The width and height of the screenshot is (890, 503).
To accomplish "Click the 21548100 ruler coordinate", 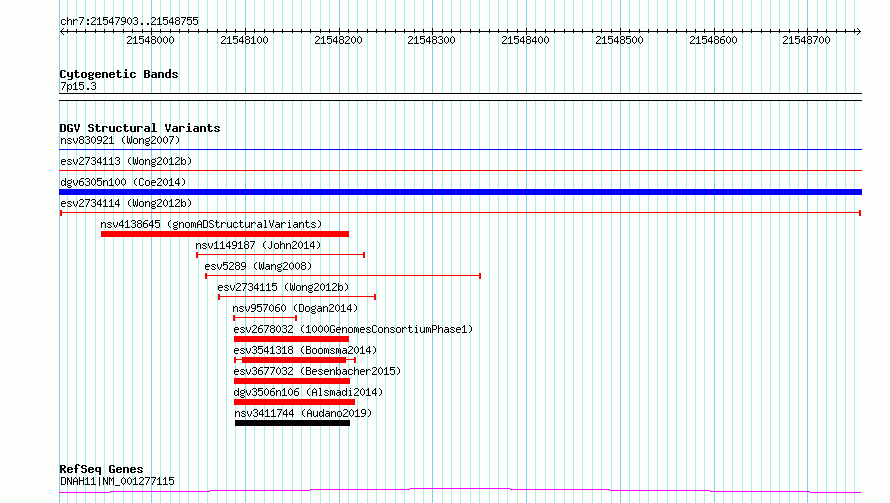I will 244,40.
